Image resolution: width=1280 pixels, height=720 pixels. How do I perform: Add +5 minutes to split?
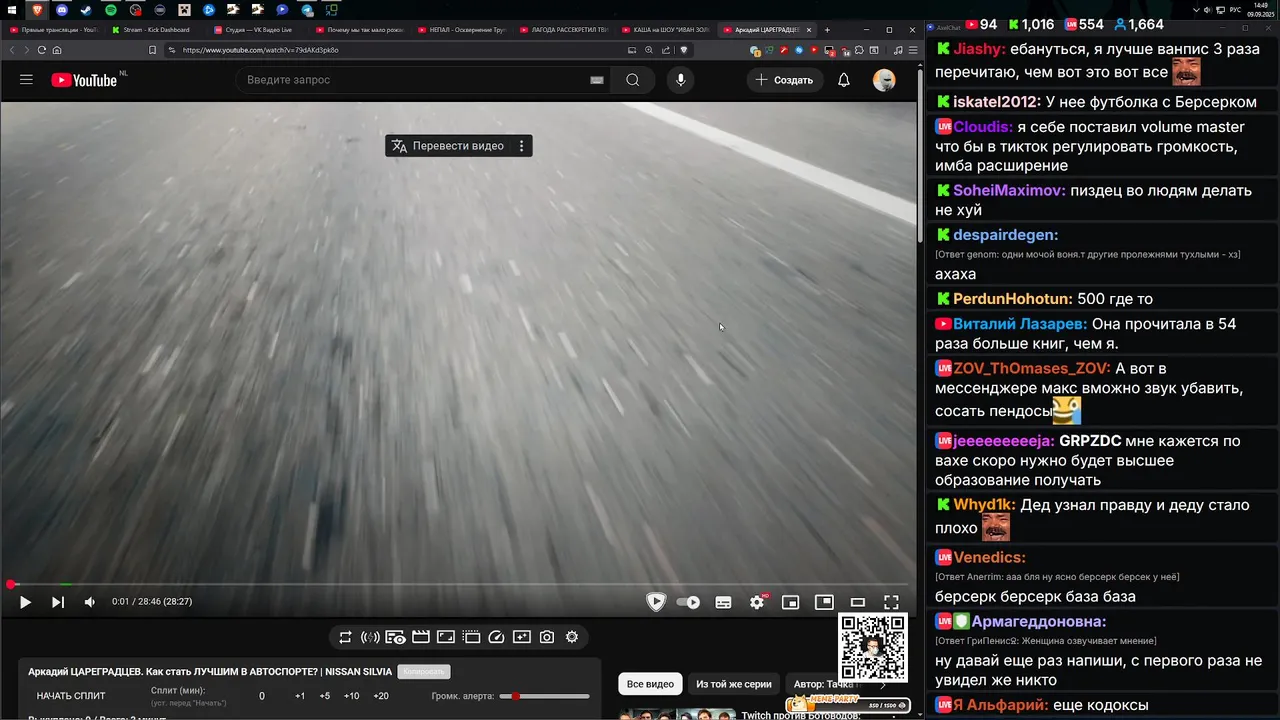click(x=324, y=696)
